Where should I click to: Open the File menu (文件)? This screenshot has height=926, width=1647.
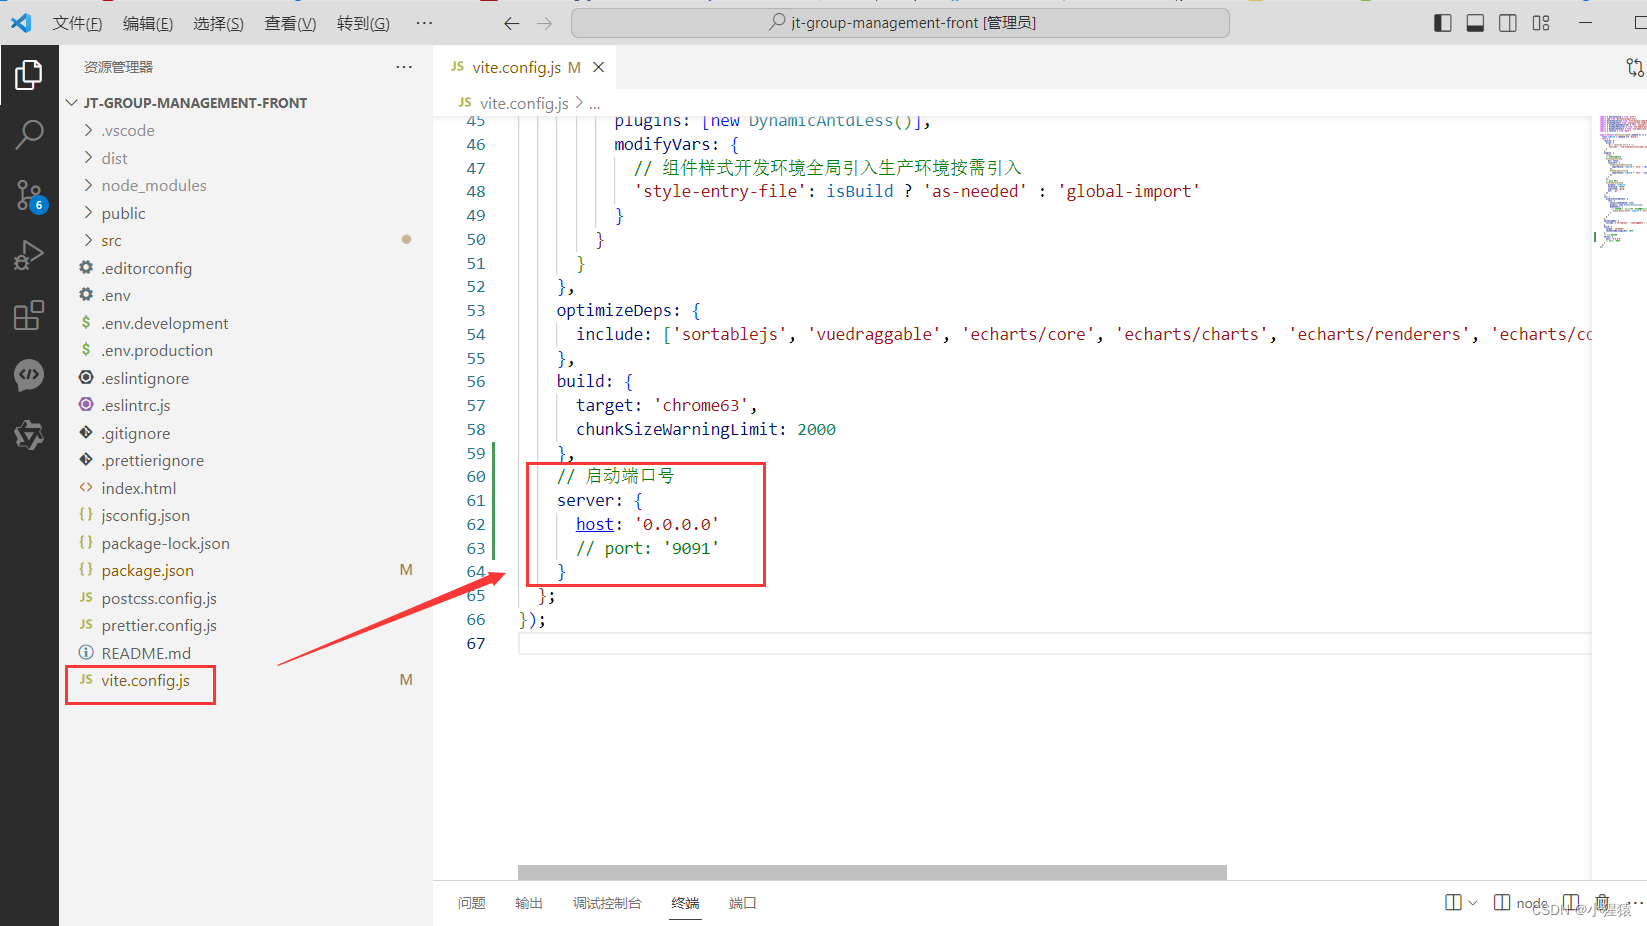(x=77, y=23)
